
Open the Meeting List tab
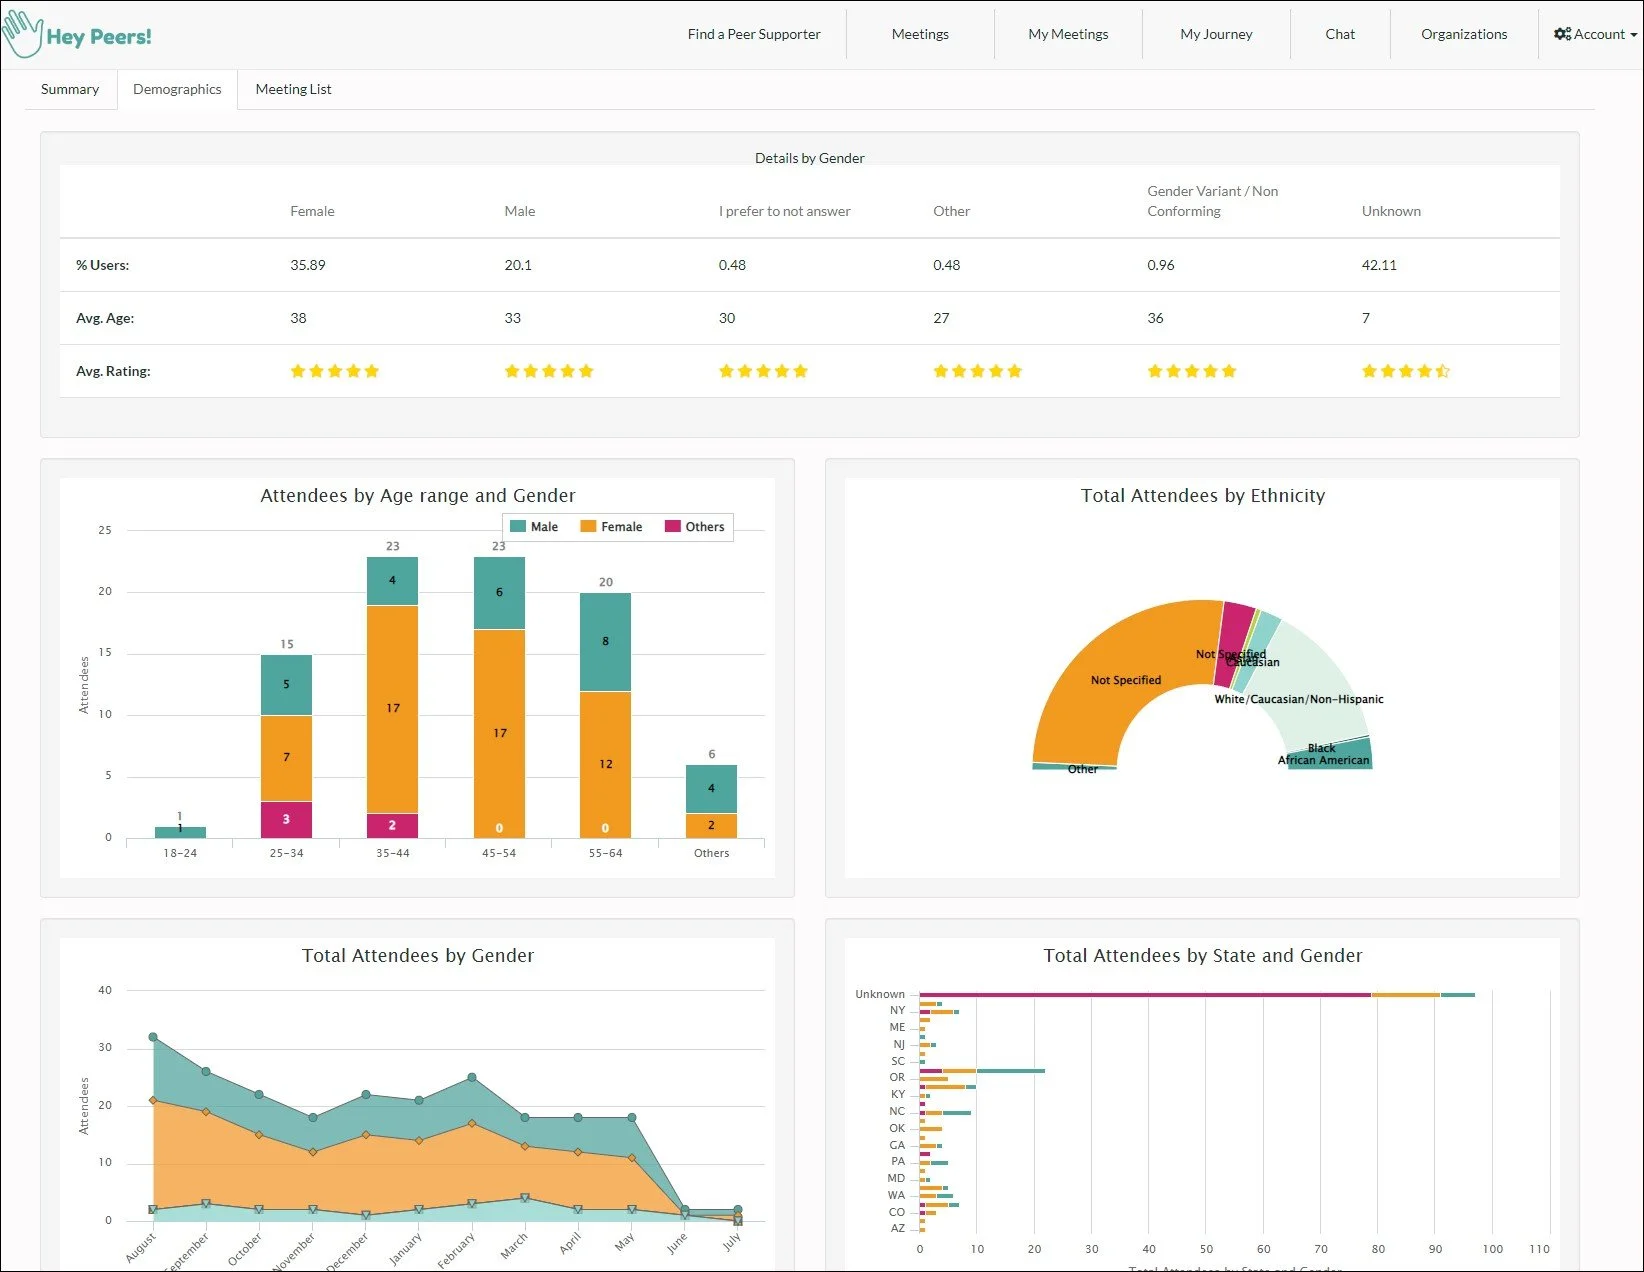pyautogui.click(x=293, y=89)
